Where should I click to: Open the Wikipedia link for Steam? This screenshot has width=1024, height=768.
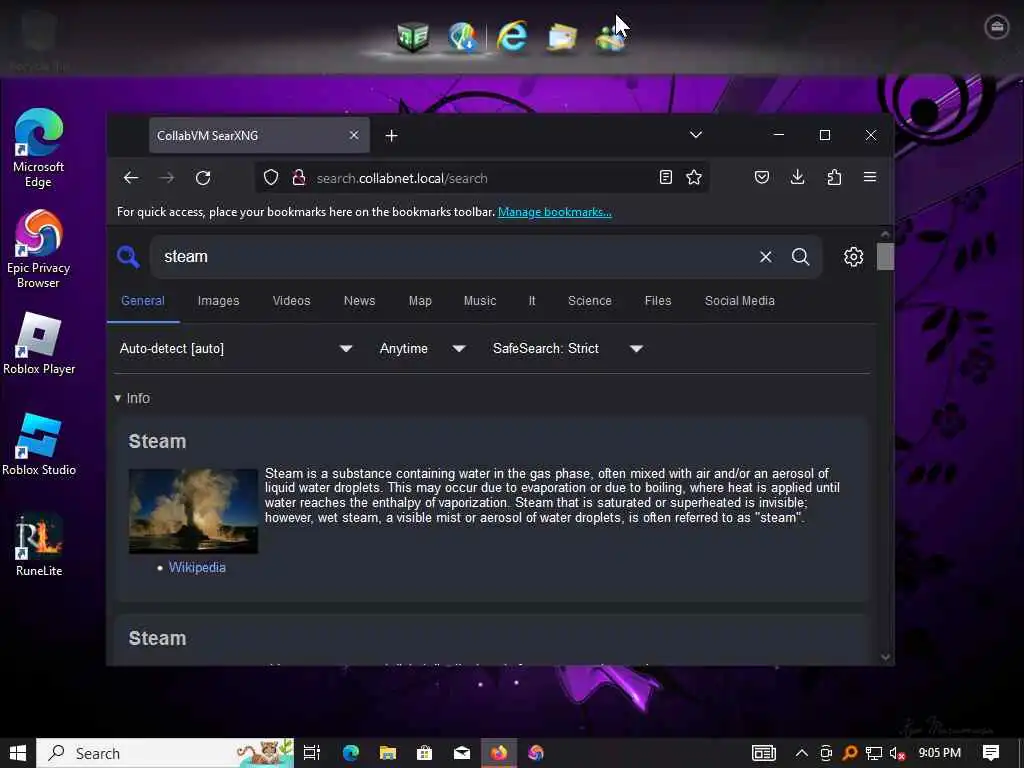(197, 568)
